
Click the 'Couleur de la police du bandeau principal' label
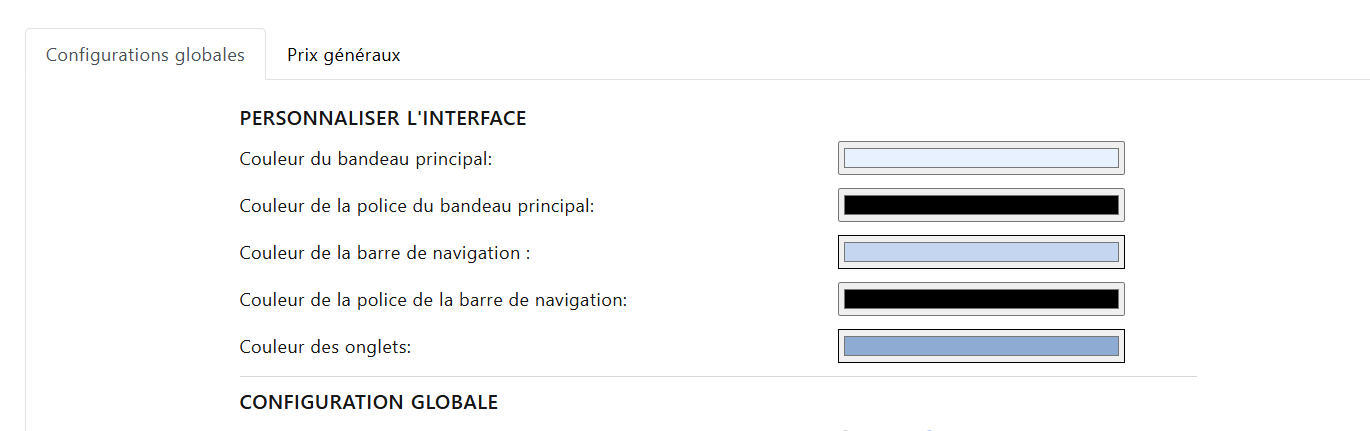pyautogui.click(x=417, y=206)
